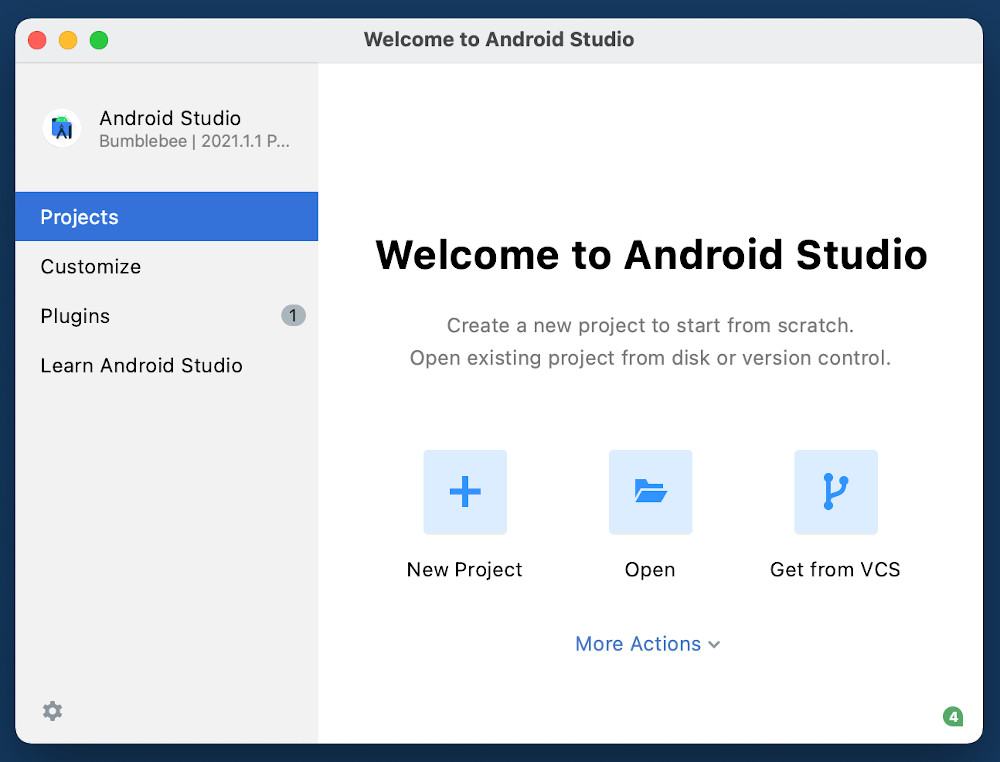Click the 'Open existing project from disk' line
Viewport: 1000px width, 762px height.
tap(650, 358)
